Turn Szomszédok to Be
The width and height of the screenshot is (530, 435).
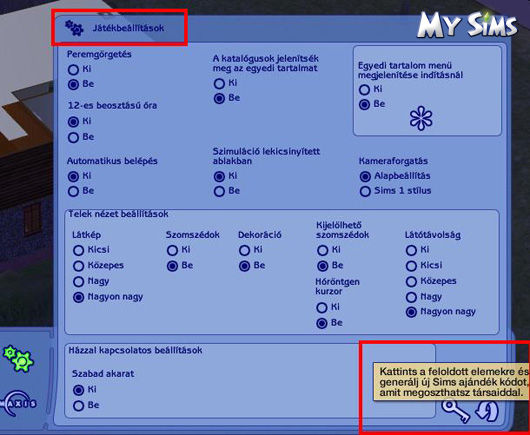172,266
